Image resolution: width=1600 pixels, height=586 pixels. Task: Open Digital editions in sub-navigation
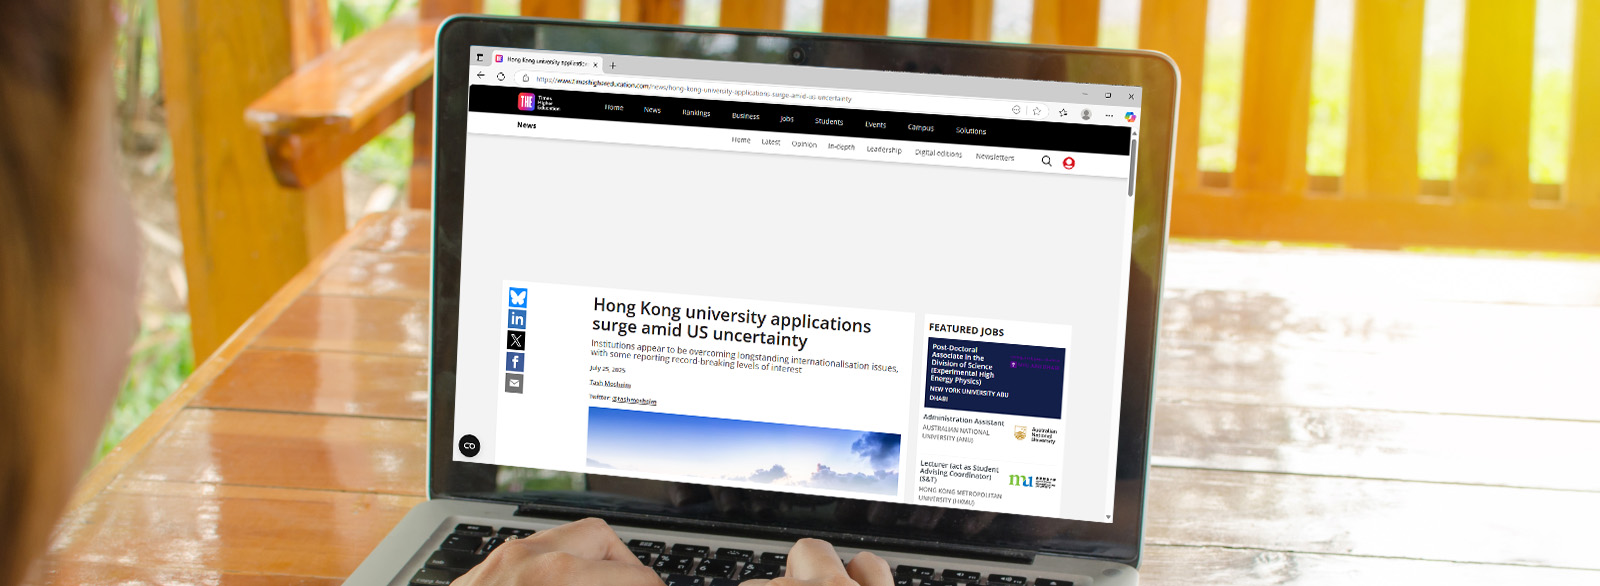[938, 153]
